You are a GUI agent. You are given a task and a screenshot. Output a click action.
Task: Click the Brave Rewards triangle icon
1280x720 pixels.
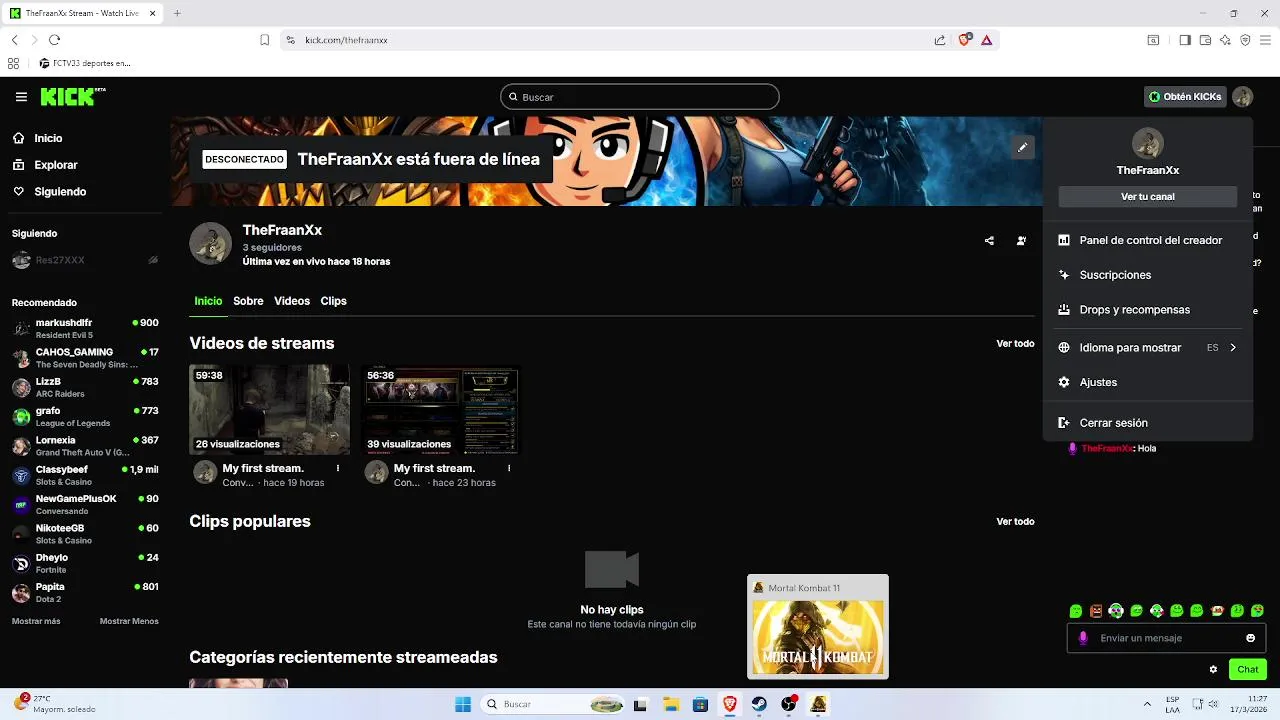986,40
